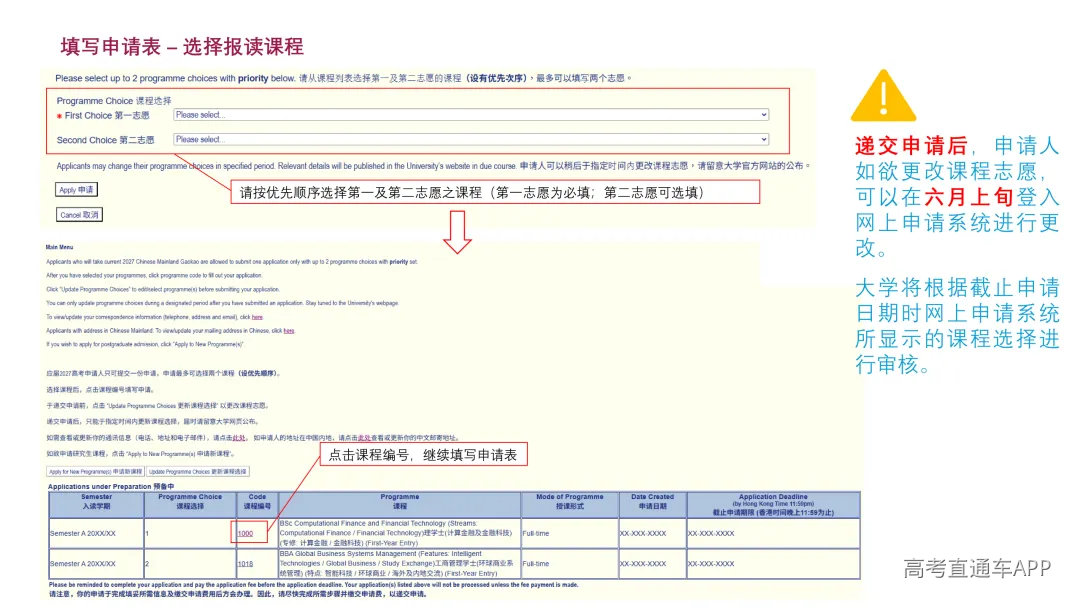
Task: Click the Programme Choice 课程选择 label
Action: [x=114, y=101]
